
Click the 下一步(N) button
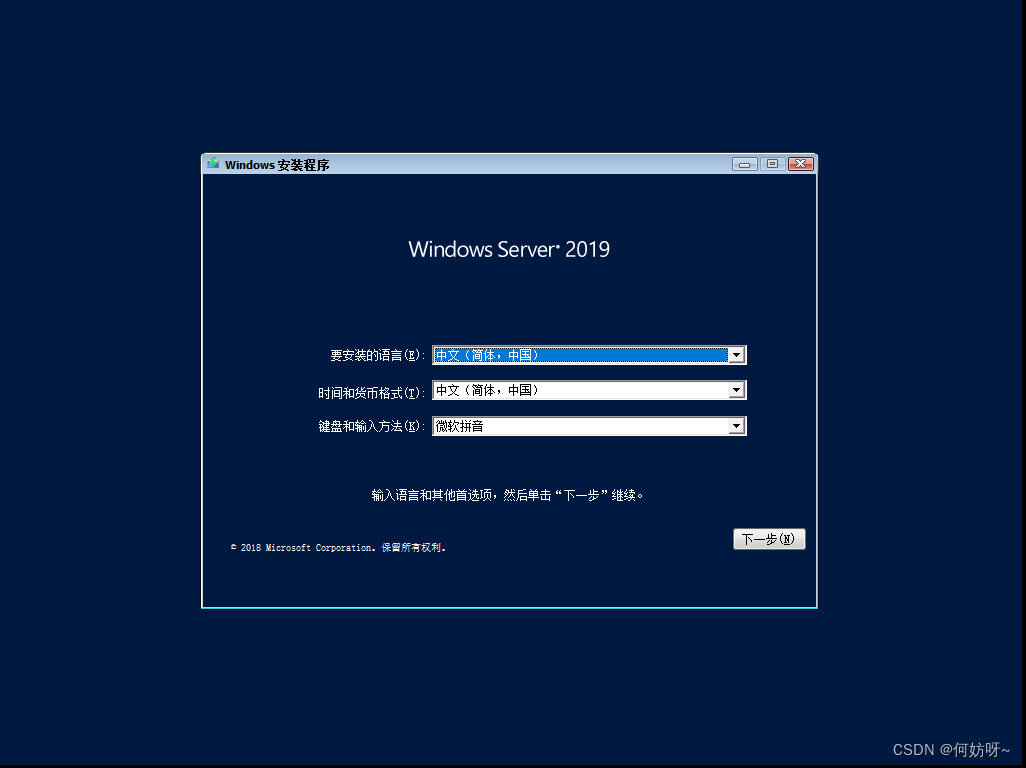pos(769,539)
